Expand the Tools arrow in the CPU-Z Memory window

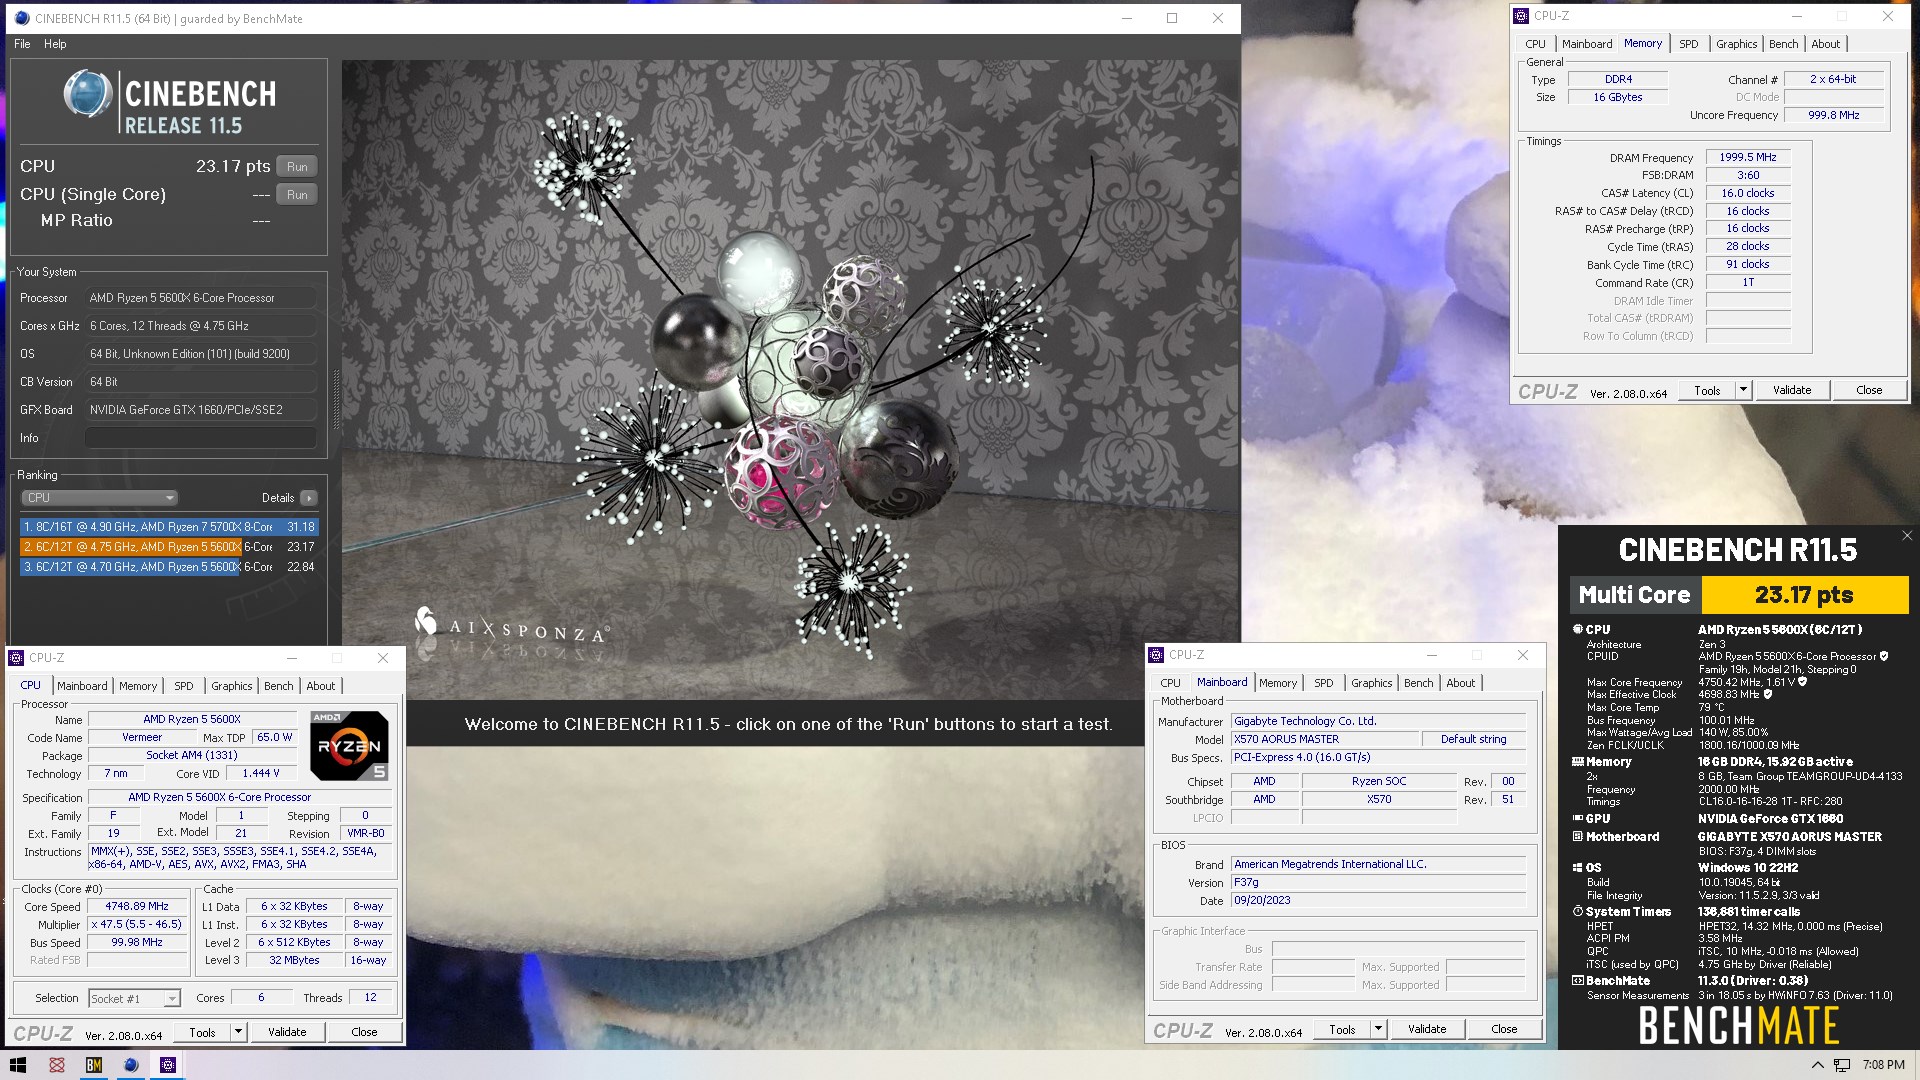click(1743, 390)
